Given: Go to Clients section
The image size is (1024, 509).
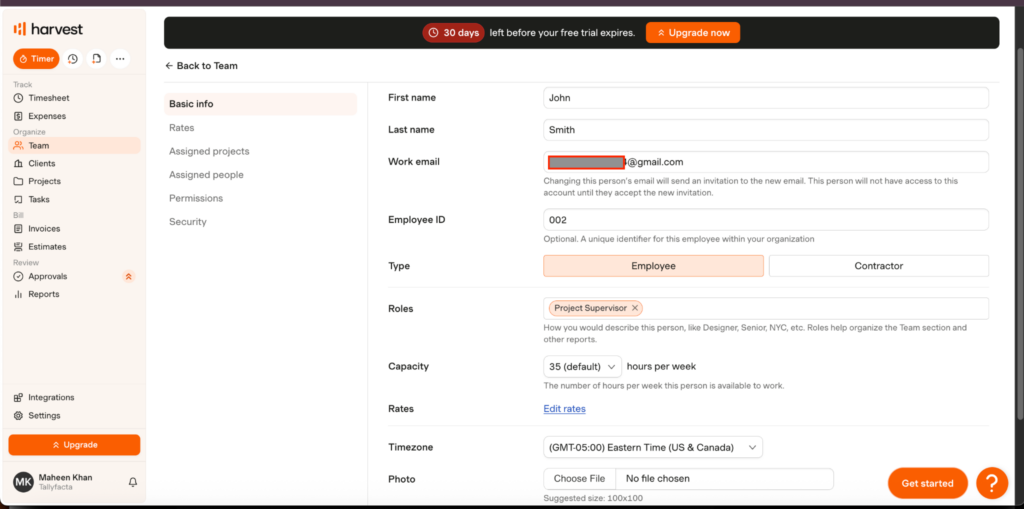Looking at the screenshot, I should click(74, 163).
